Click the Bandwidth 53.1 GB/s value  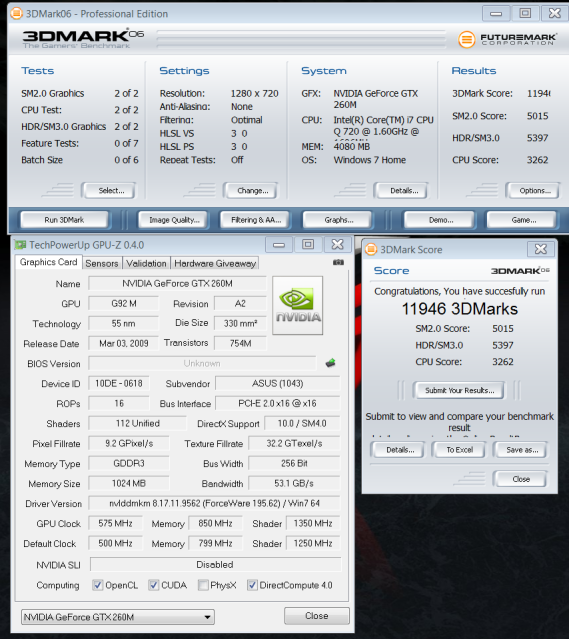[294, 483]
